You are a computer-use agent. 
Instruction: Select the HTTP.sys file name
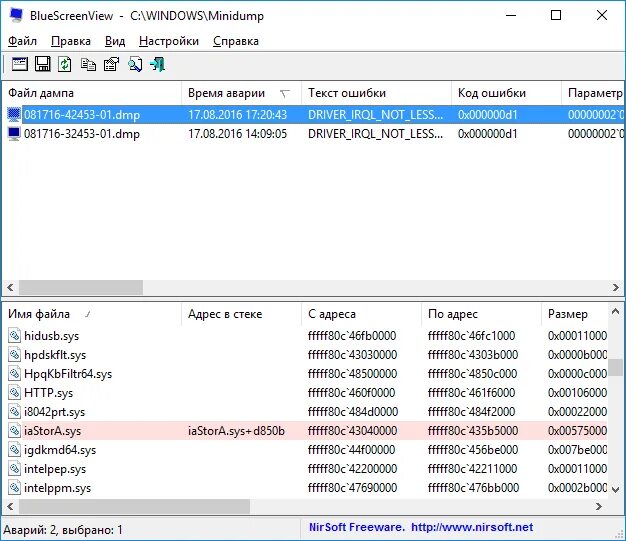tap(48, 393)
